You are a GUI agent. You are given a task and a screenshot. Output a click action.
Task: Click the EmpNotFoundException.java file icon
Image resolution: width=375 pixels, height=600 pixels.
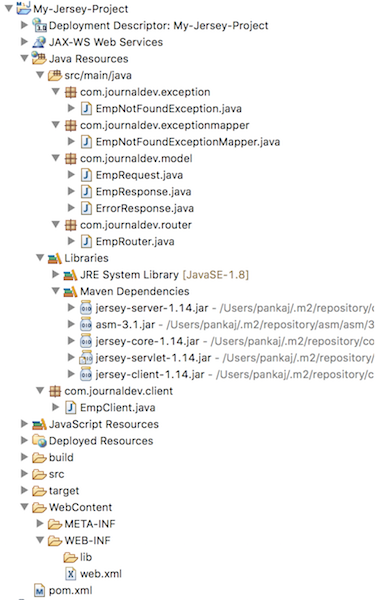pos(86,109)
